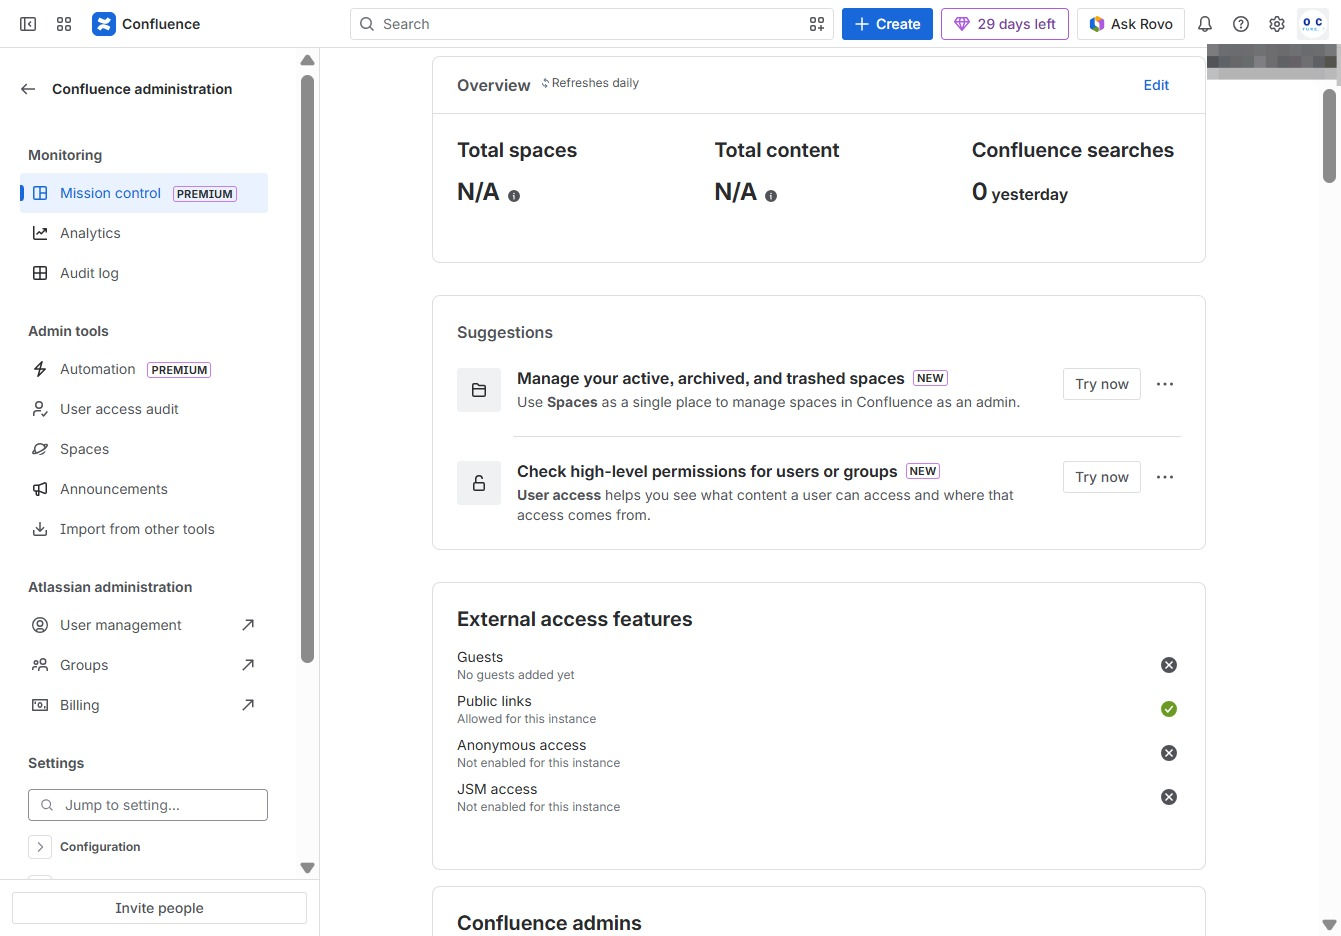
Task: Go to Confluence home via logo
Action: coord(146,24)
